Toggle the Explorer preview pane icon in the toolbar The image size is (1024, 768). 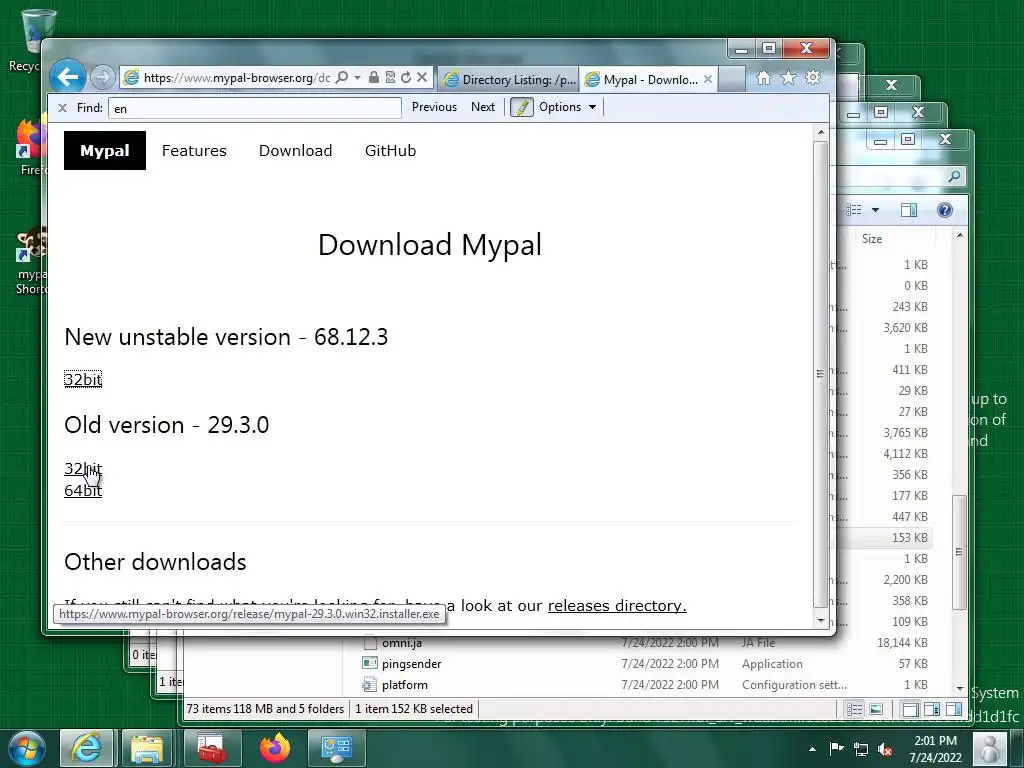tap(908, 210)
